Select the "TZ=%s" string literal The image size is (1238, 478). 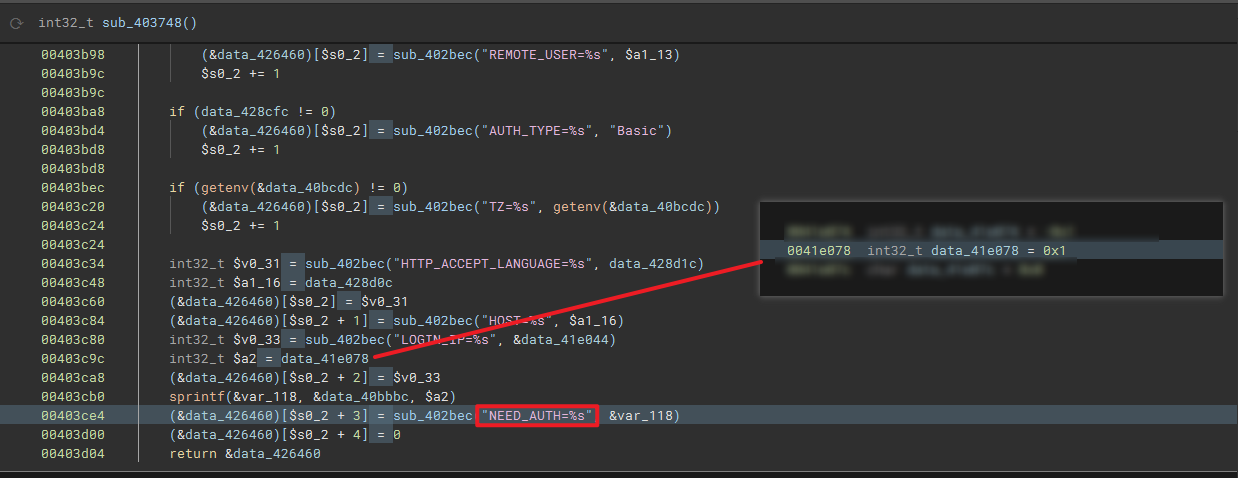point(512,207)
